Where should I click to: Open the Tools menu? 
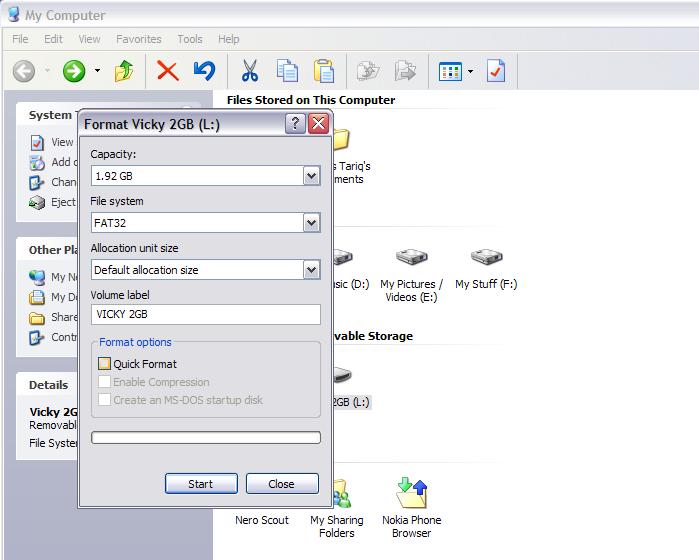pos(190,39)
